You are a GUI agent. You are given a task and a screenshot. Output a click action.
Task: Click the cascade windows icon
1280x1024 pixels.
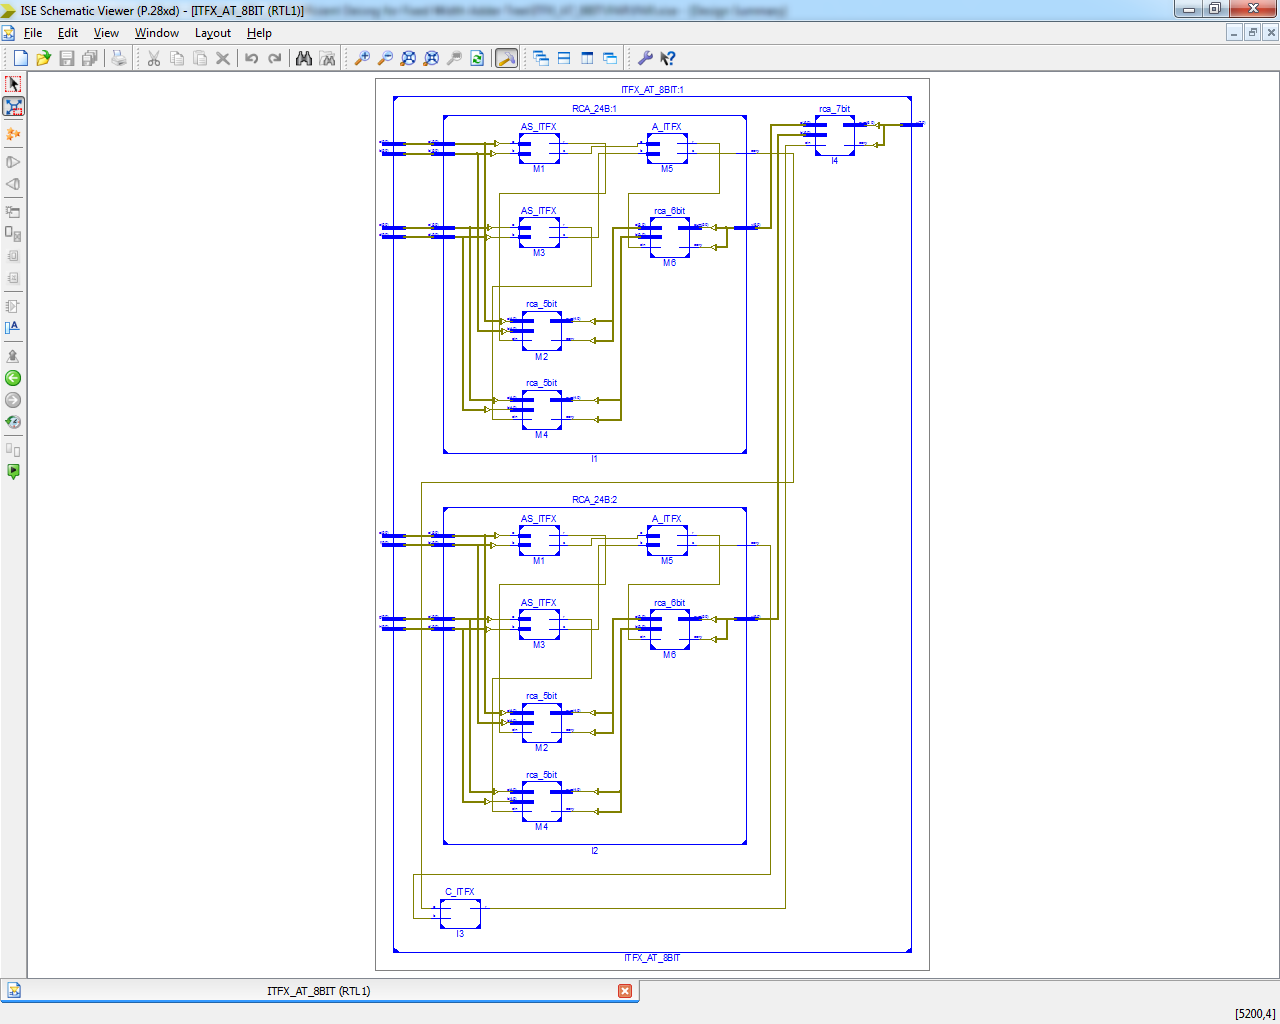541,58
